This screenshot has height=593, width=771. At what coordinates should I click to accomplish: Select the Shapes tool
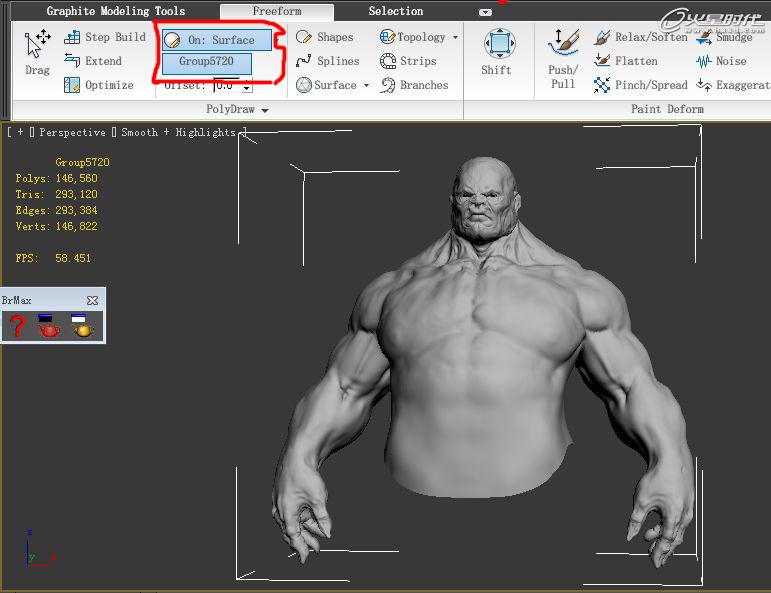325,37
